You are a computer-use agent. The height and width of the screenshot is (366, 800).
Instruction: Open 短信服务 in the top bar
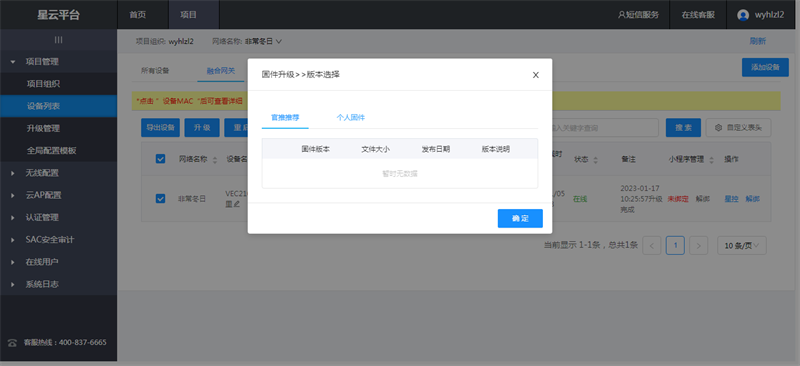[x=642, y=15]
